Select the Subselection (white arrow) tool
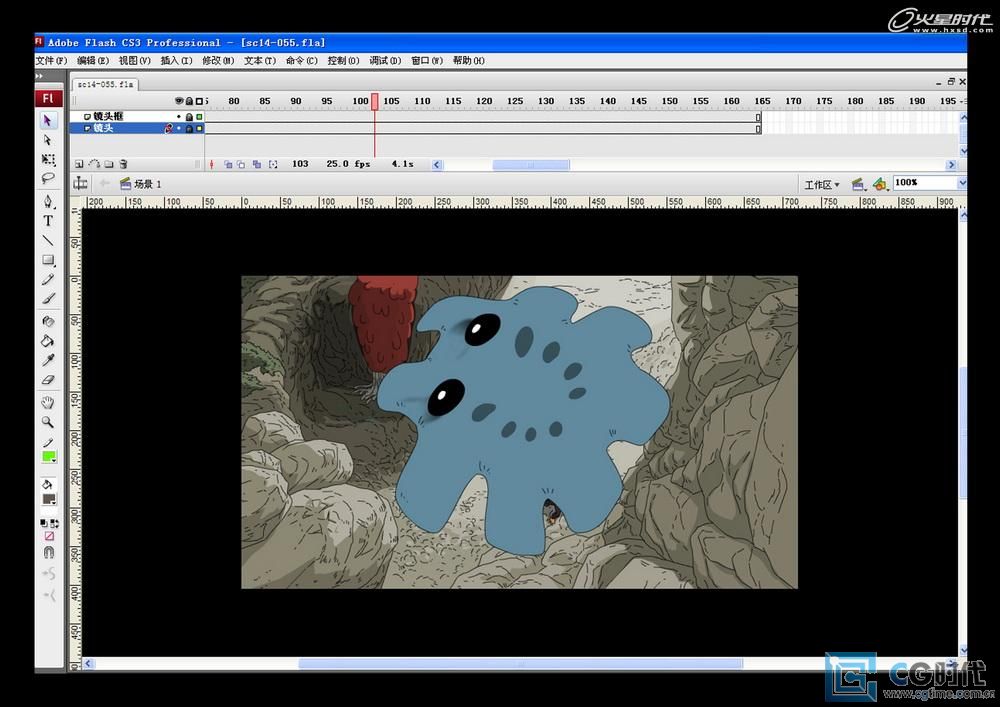The height and width of the screenshot is (707, 1000). click(x=47, y=140)
